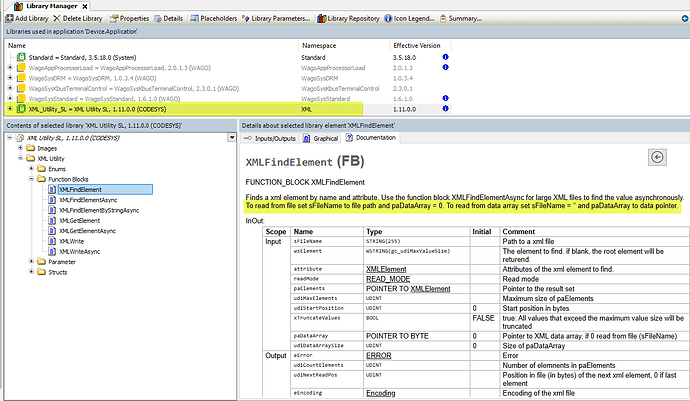
Task: Open Placeholders dialog
Action: pos(214,18)
